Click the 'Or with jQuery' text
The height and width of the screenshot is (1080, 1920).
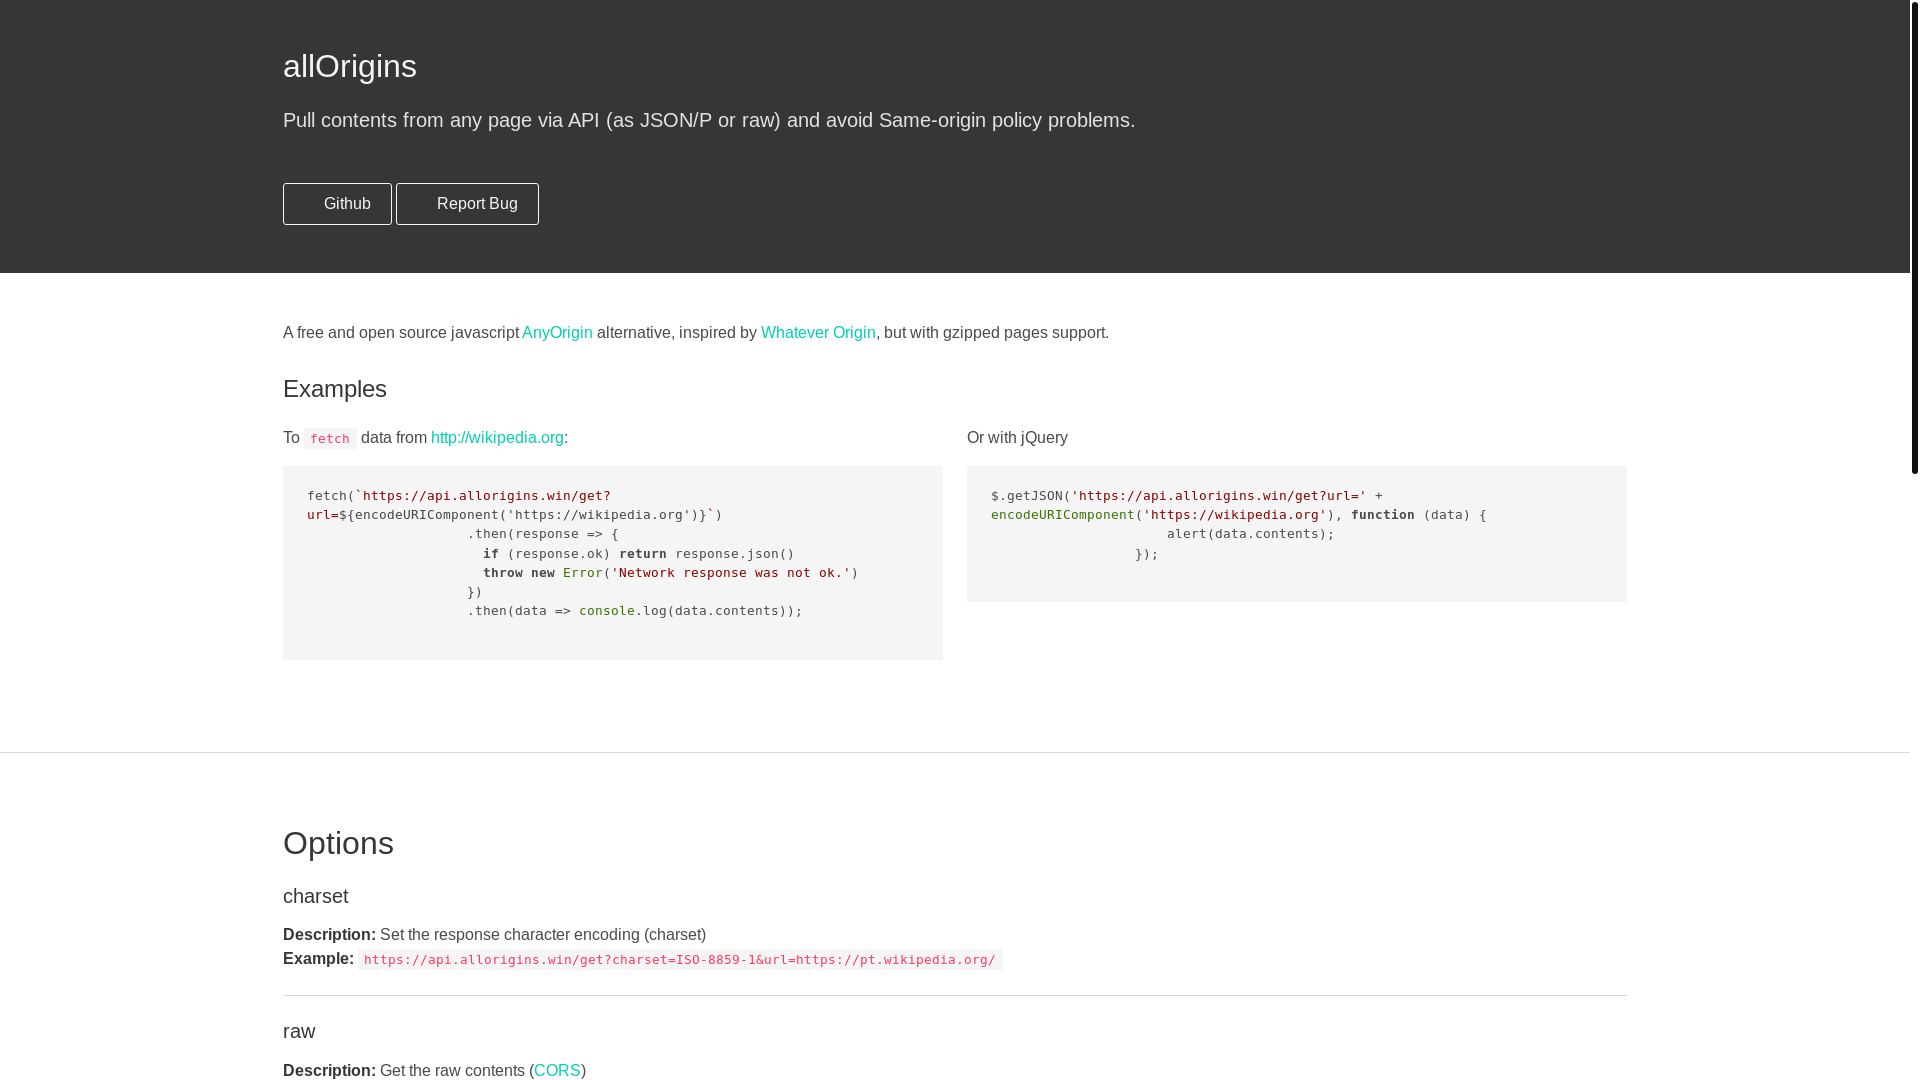pos(1017,438)
